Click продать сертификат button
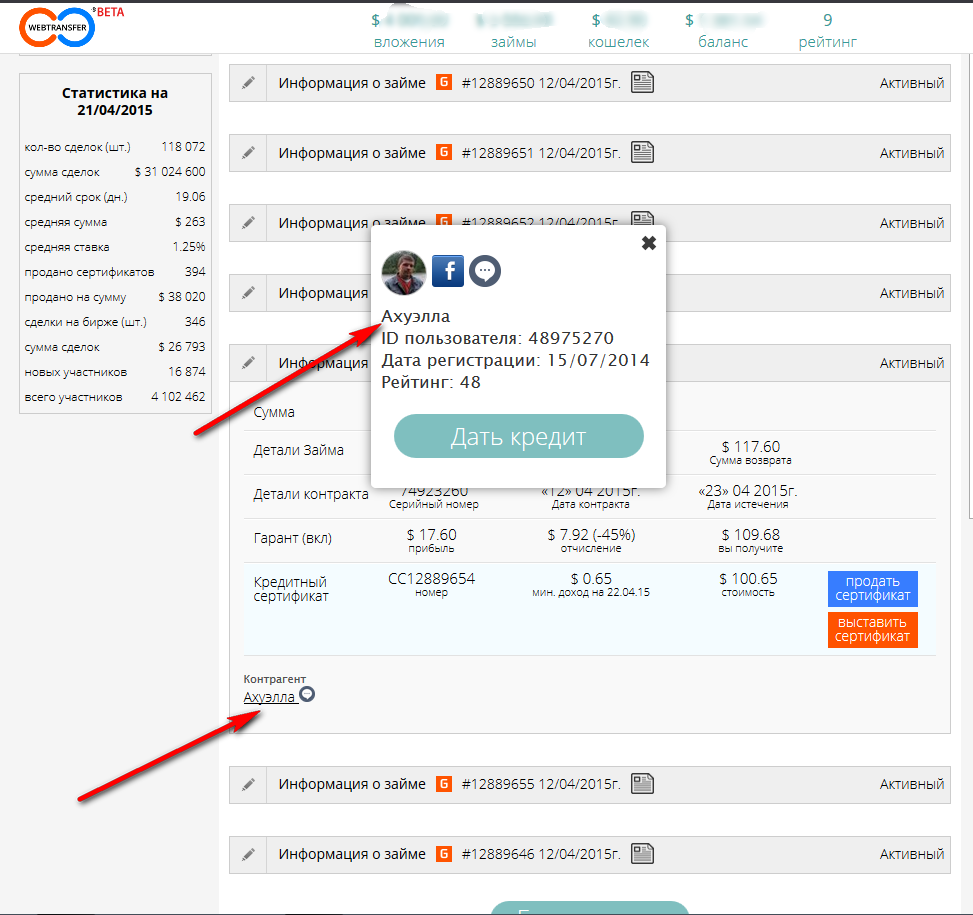973x915 pixels. click(x=872, y=589)
